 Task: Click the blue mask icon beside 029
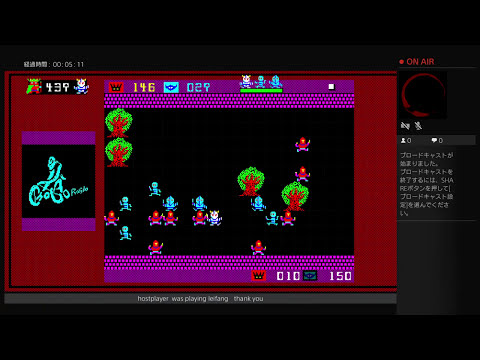[171, 87]
